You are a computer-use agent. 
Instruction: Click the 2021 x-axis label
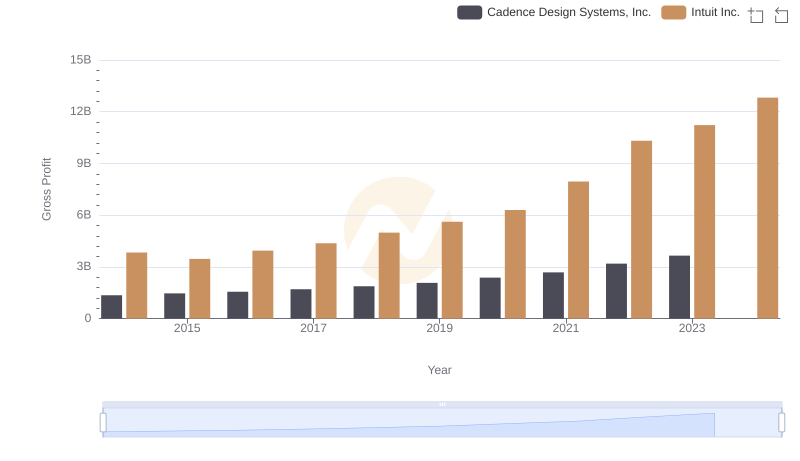coord(566,328)
